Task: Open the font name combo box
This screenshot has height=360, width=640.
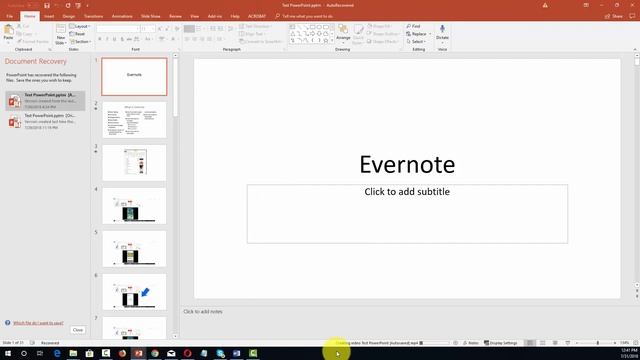Action: (118, 29)
